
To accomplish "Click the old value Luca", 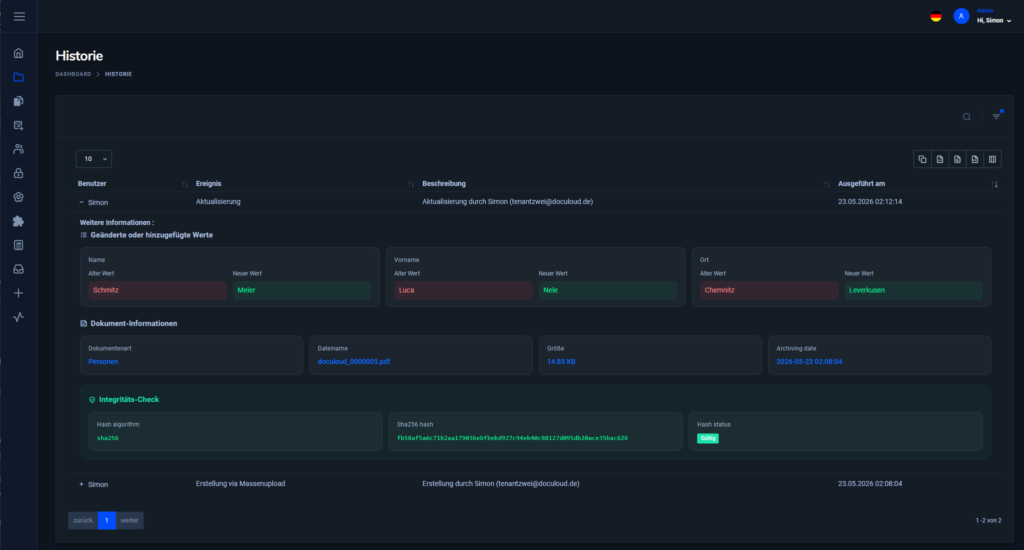I will click(463, 290).
